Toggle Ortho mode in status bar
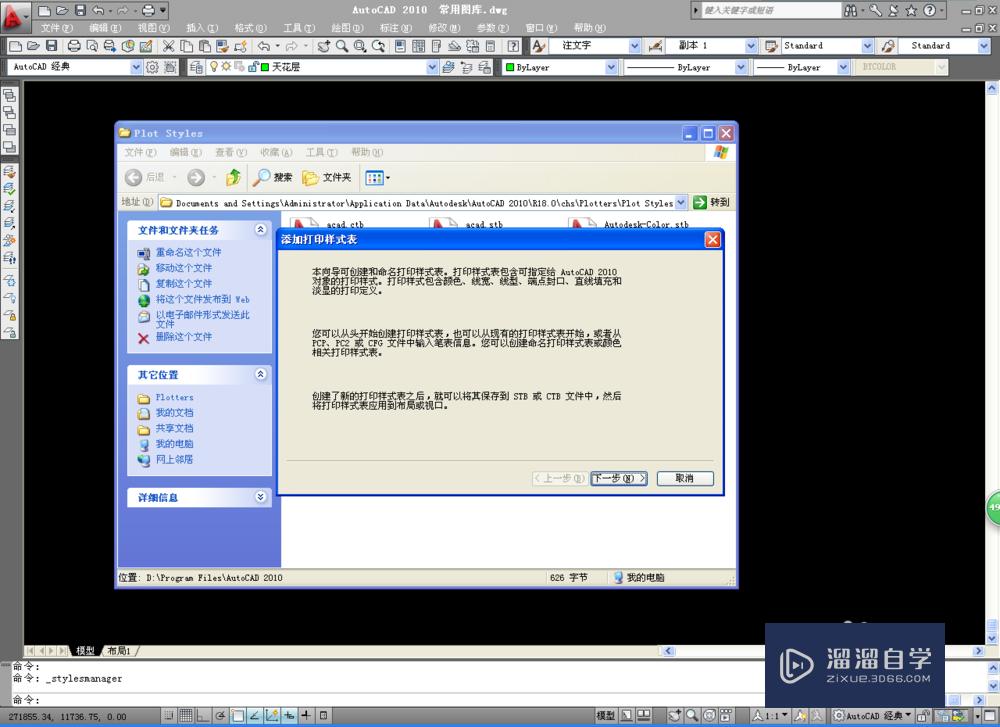The image size is (1000, 727). click(203, 716)
